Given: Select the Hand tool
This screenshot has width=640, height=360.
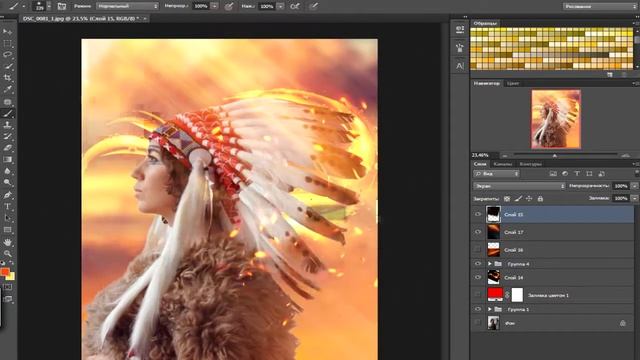Looking at the screenshot, I should [7, 242].
